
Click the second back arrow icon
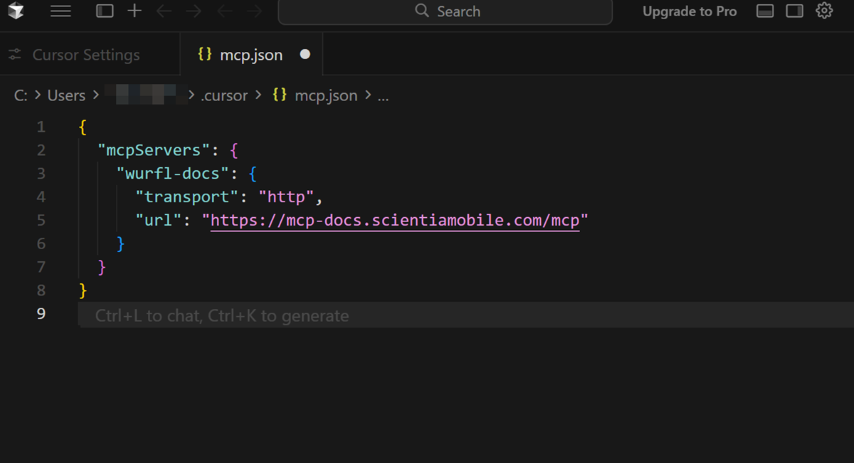tap(224, 11)
